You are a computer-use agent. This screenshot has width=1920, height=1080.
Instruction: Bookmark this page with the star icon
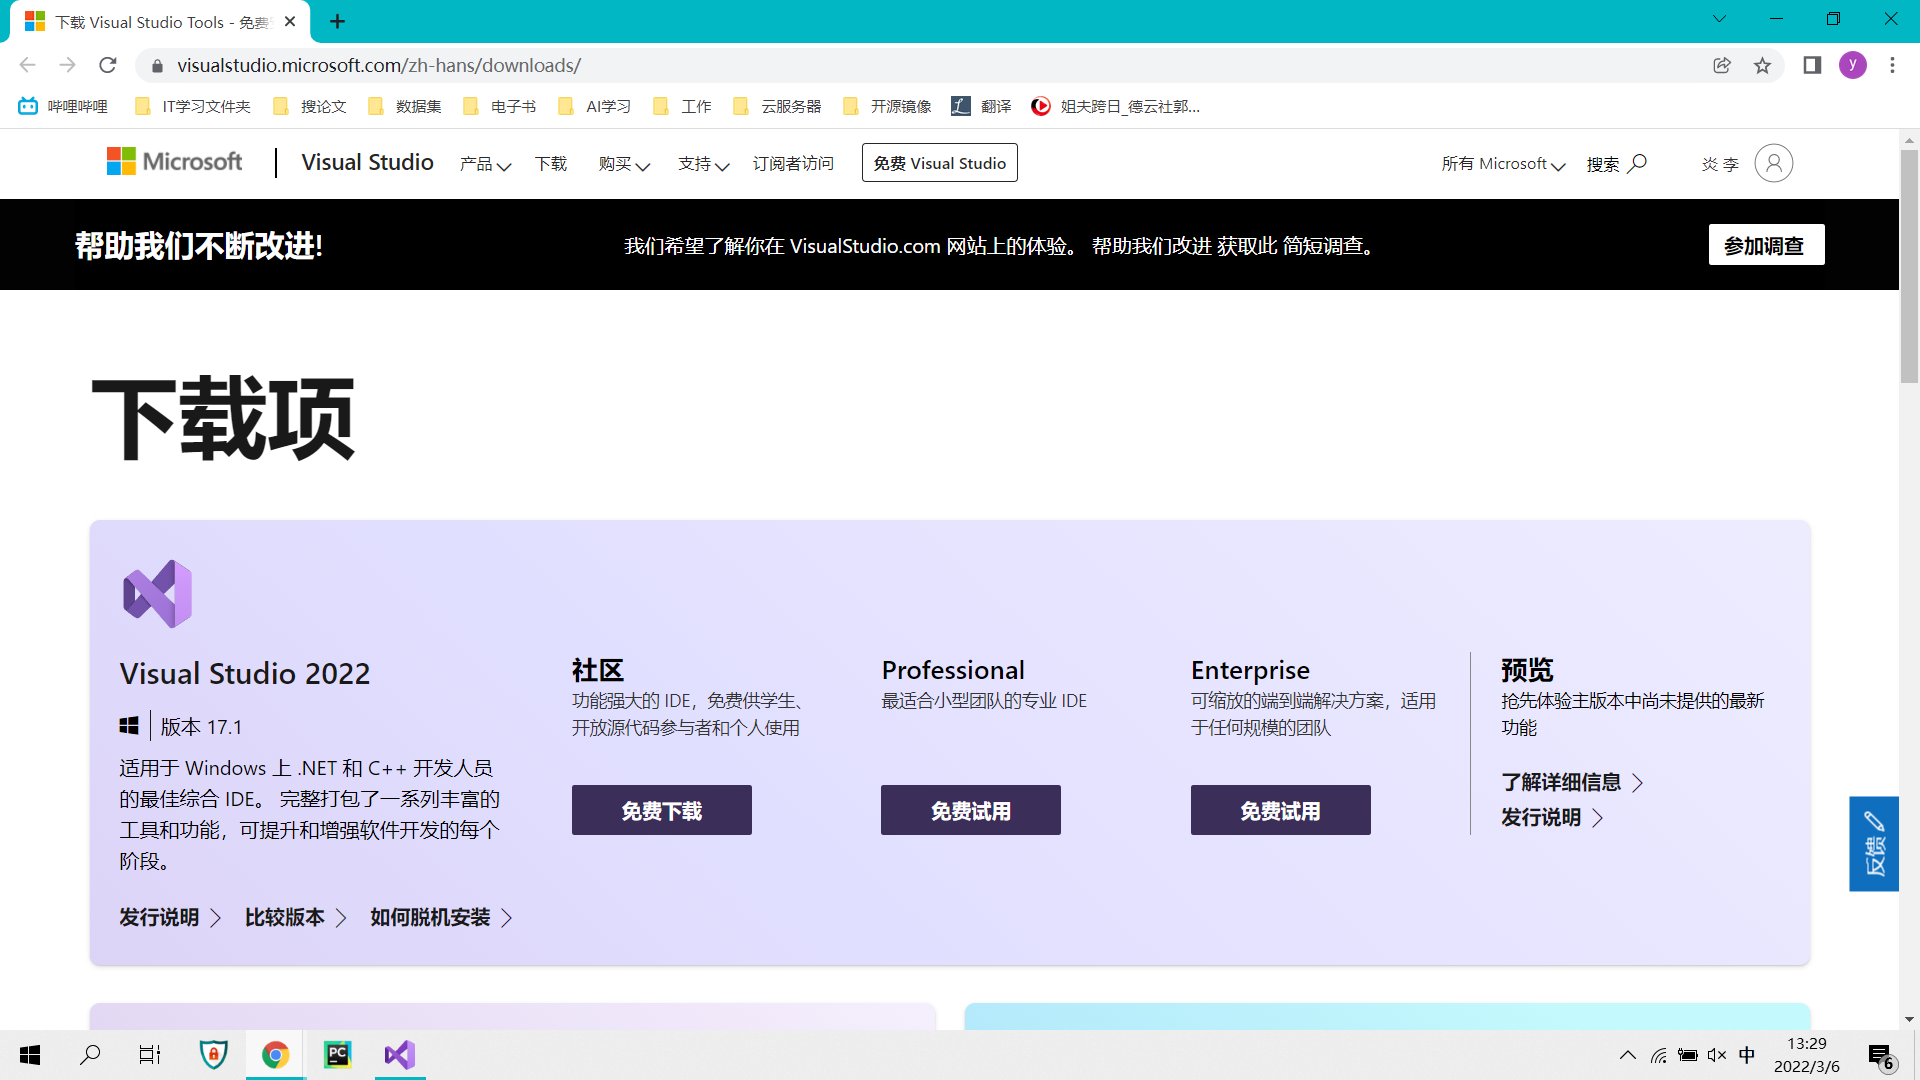tap(1762, 65)
